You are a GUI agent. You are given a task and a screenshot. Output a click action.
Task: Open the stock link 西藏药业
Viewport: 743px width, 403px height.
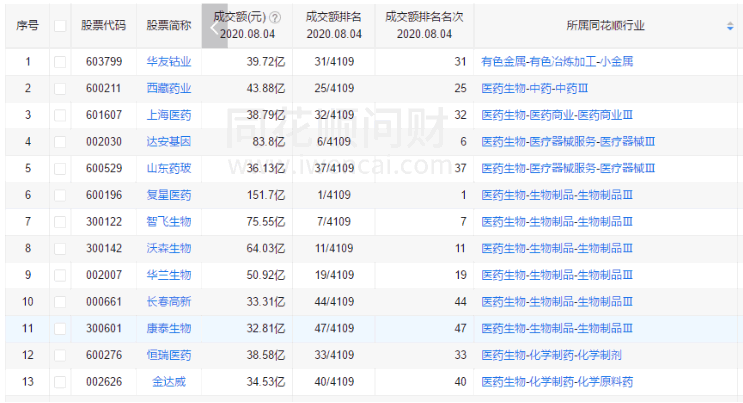169,88
